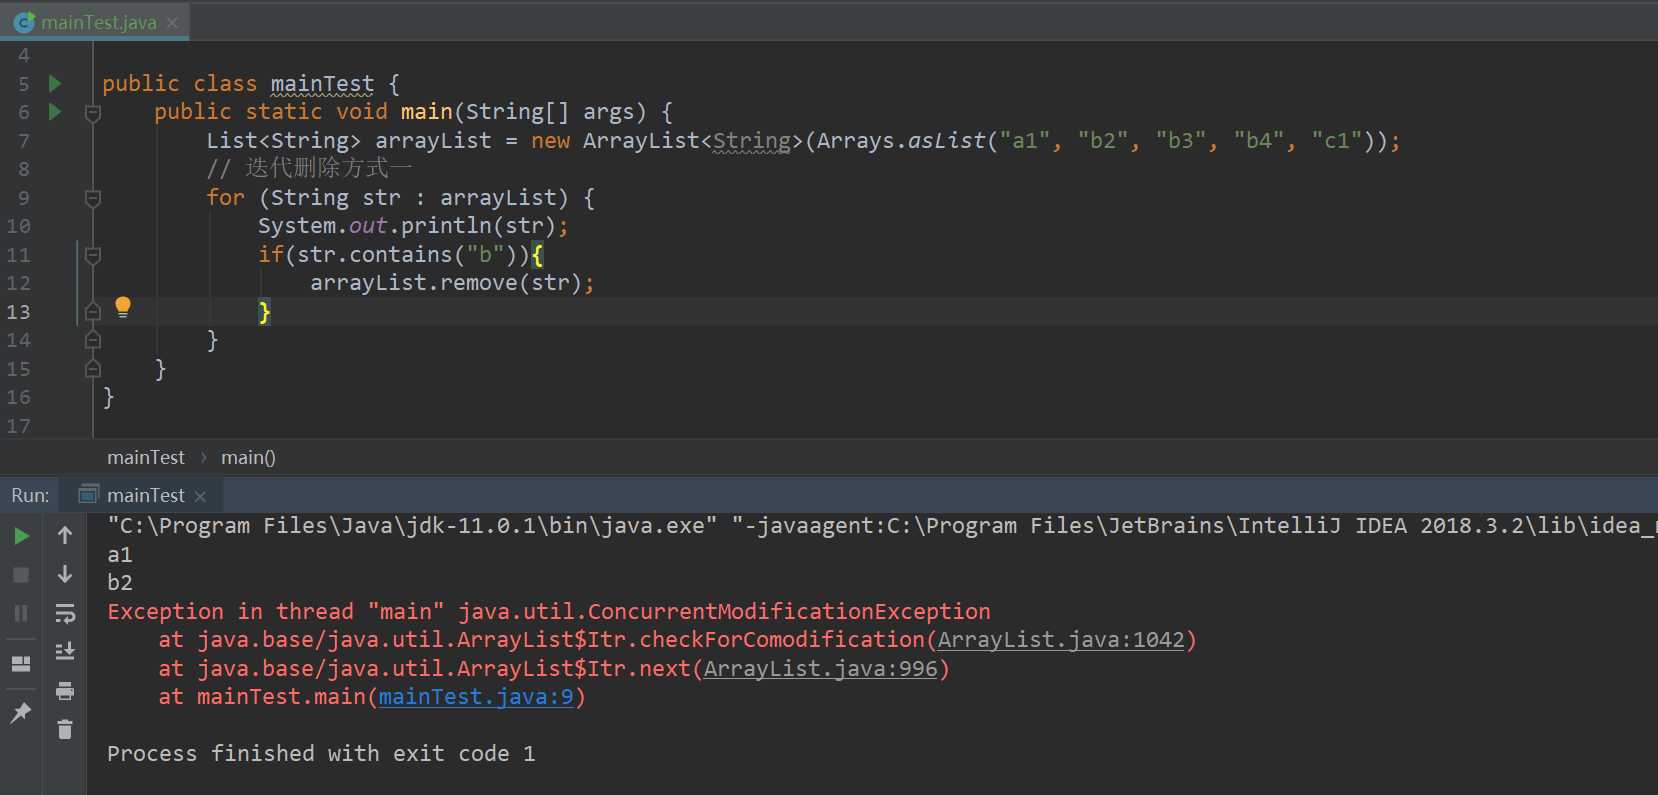Rerun mainTest with the green play button
Screen dimensions: 1658x795
21,536
